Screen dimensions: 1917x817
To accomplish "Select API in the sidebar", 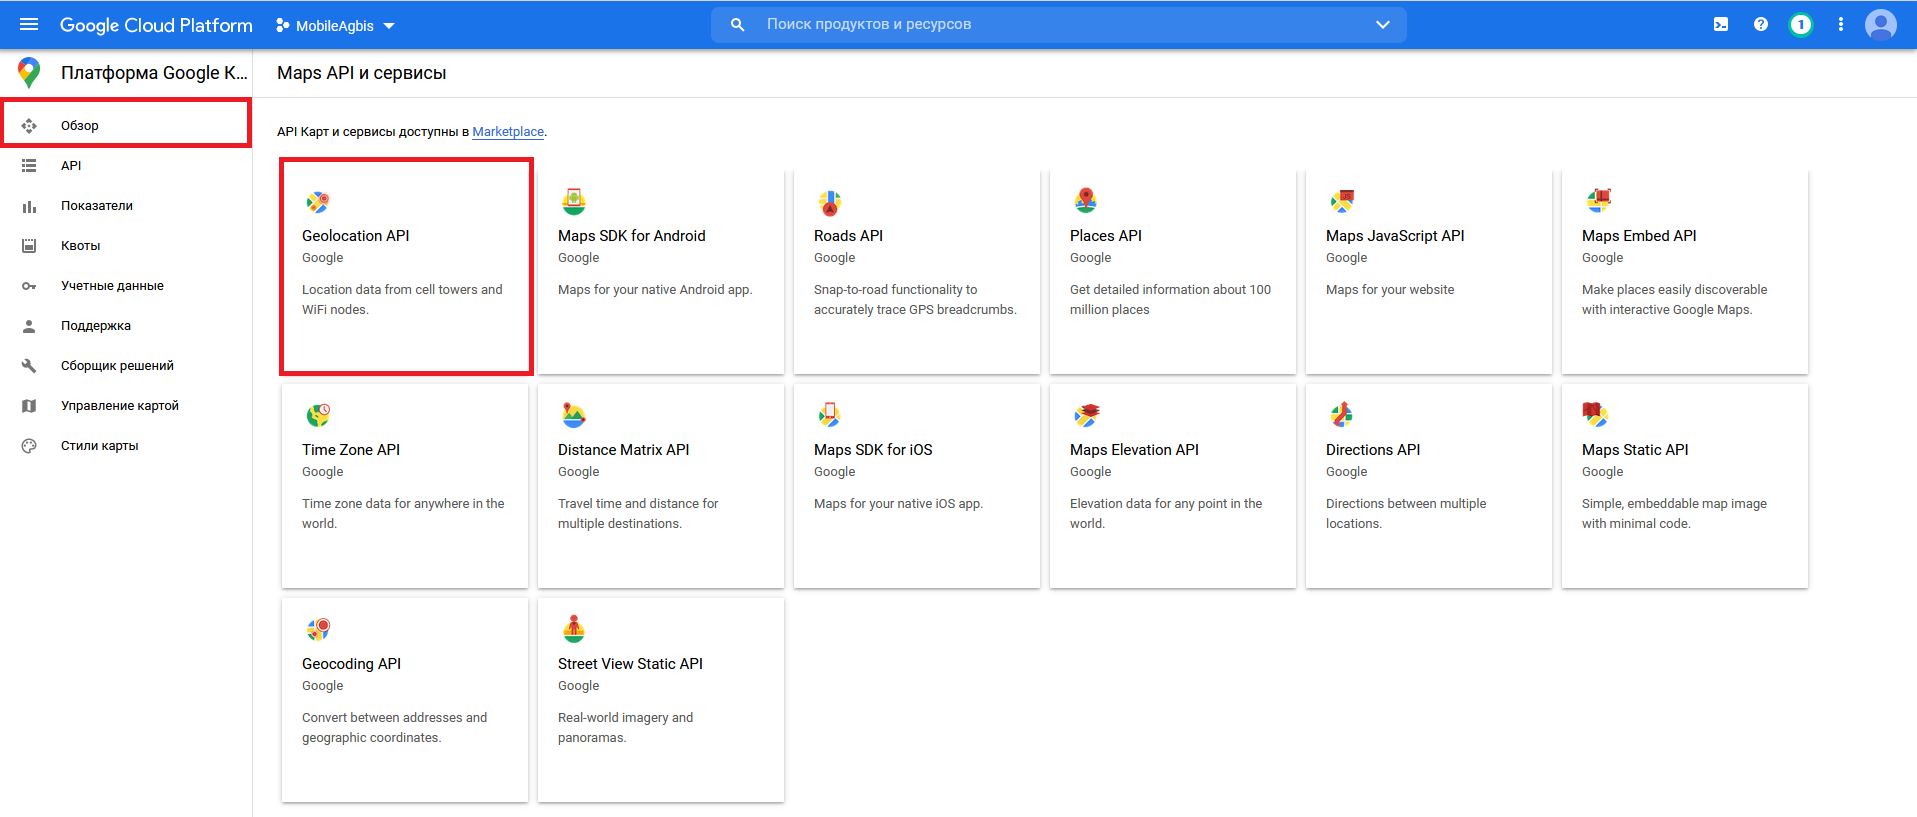I will 126,166.
